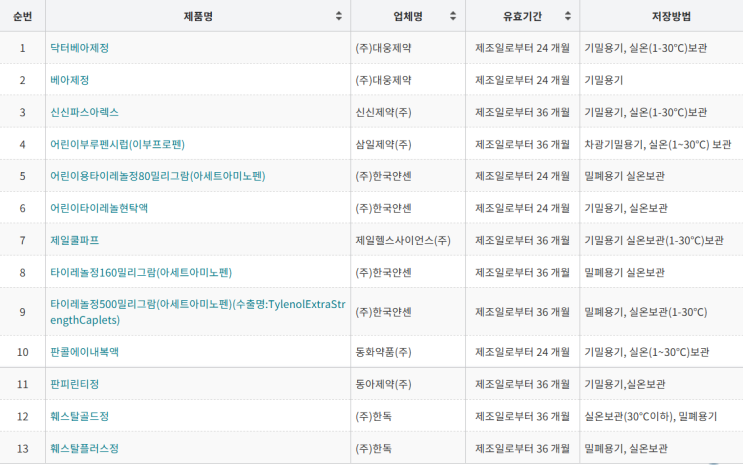
Task: Open product link 훼스탈골드정
Action: click(80, 416)
